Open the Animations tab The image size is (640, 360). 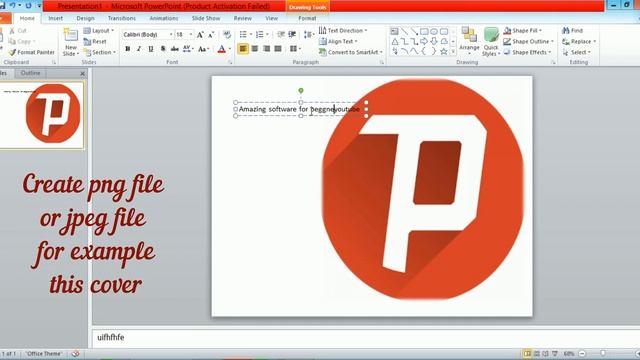point(164,18)
